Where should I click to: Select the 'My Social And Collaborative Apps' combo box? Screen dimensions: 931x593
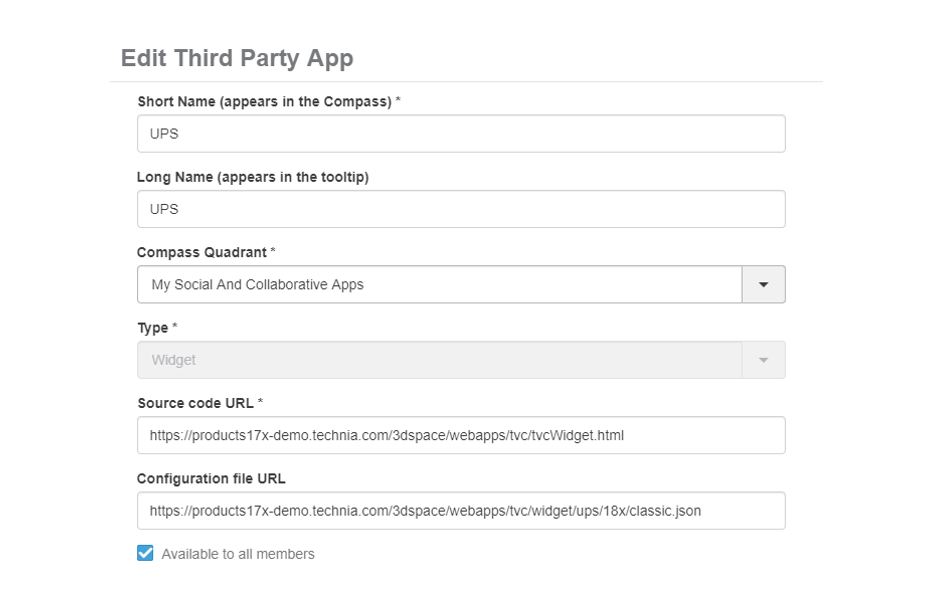coord(438,284)
